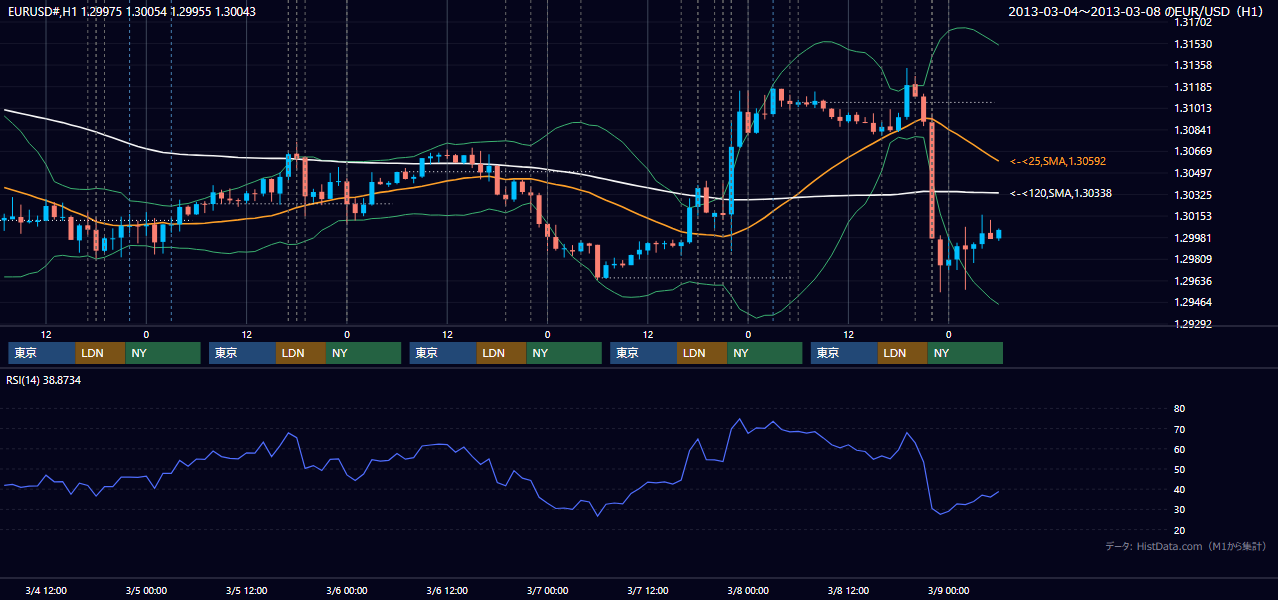Select the LDN session box for March 4

(101, 353)
